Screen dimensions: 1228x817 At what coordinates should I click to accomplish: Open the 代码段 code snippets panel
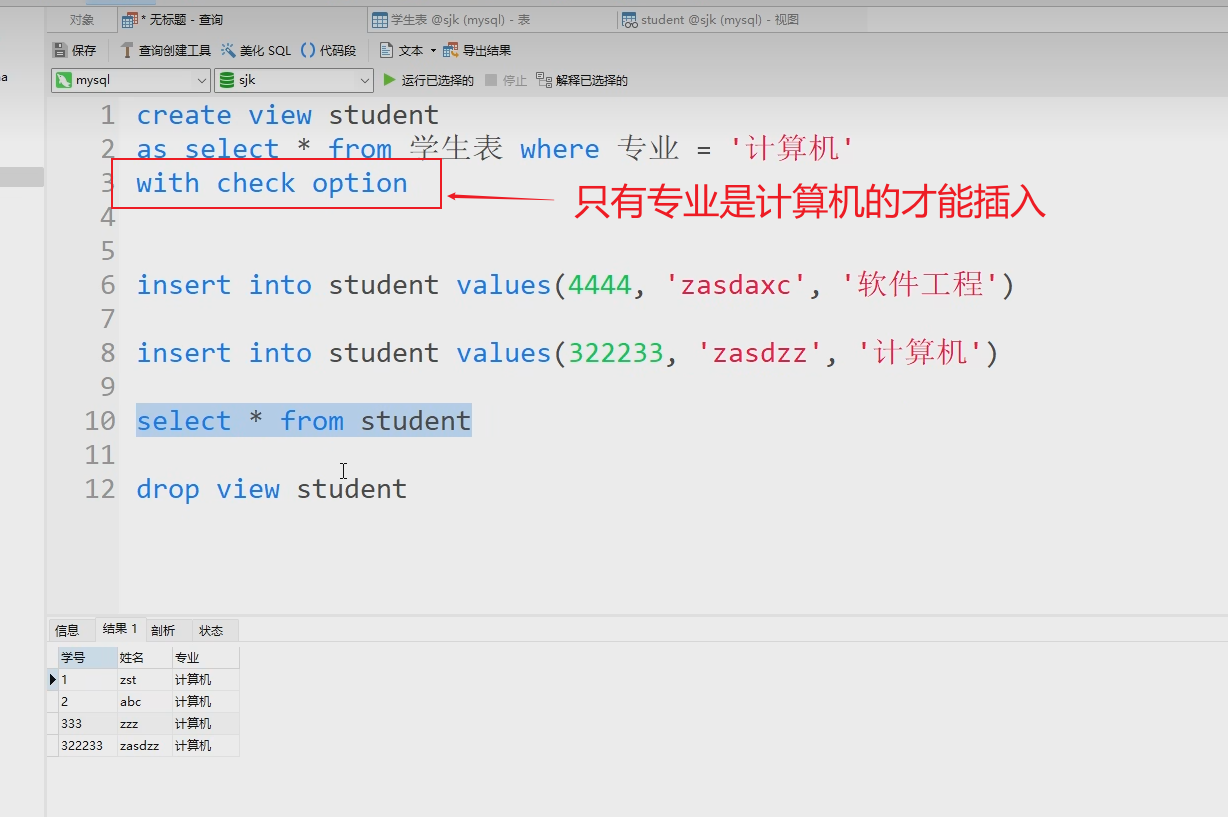(328, 50)
